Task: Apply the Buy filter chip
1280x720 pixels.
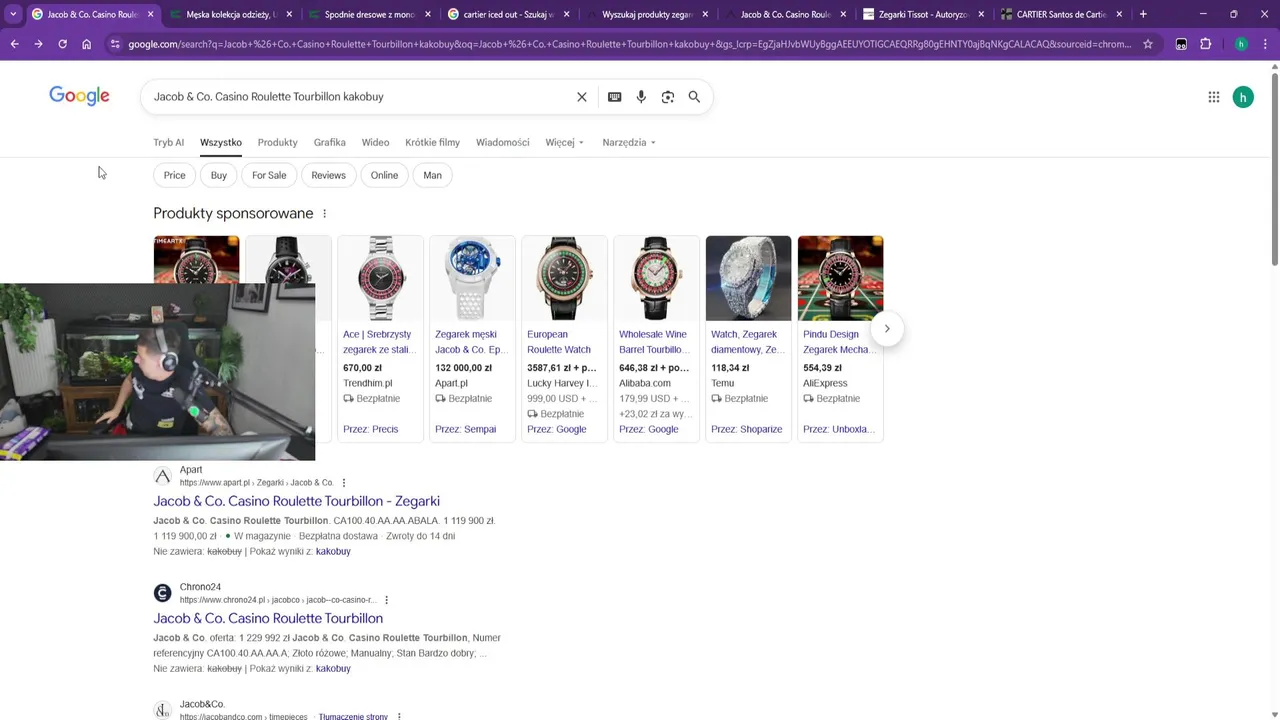Action: [218, 175]
